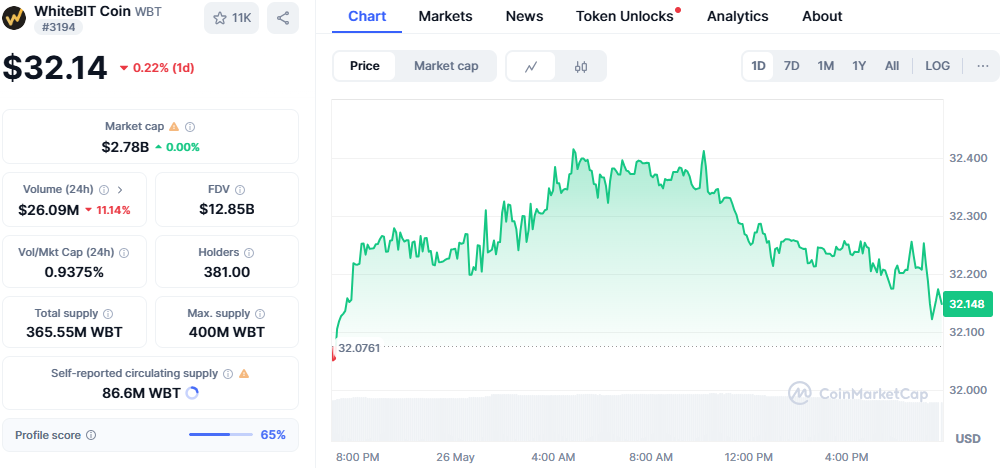Click the Holders info icon
Viewport: 1000px width, 468px height.
249,252
